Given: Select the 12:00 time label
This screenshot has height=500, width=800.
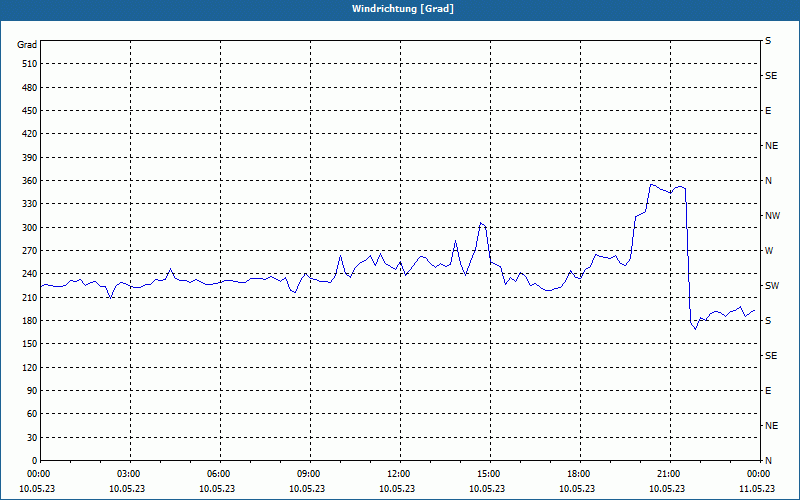Looking at the screenshot, I should [398, 474].
